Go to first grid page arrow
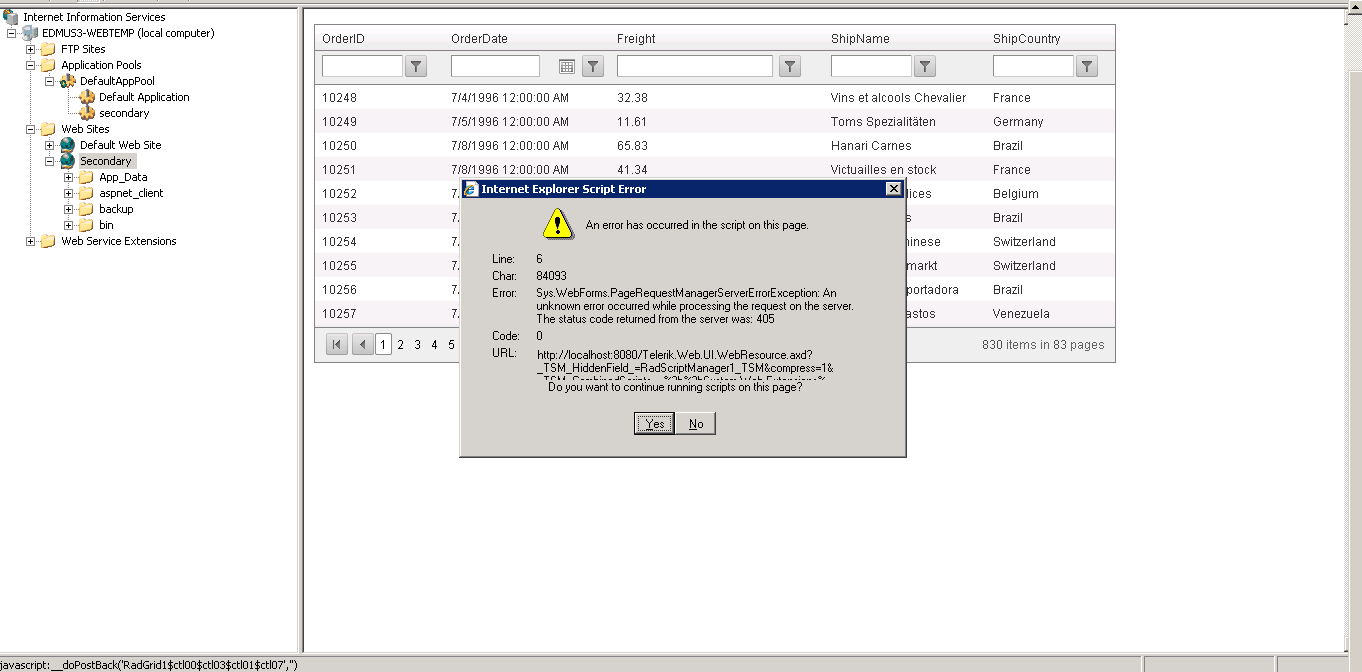 pyautogui.click(x=337, y=345)
